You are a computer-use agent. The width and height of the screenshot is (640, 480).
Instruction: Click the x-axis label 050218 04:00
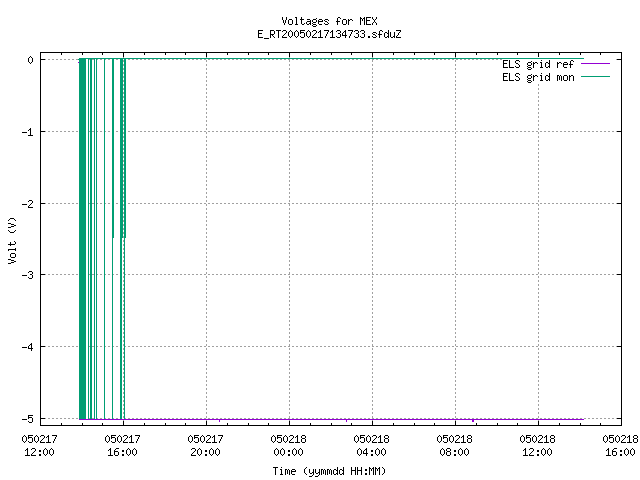click(371, 446)
